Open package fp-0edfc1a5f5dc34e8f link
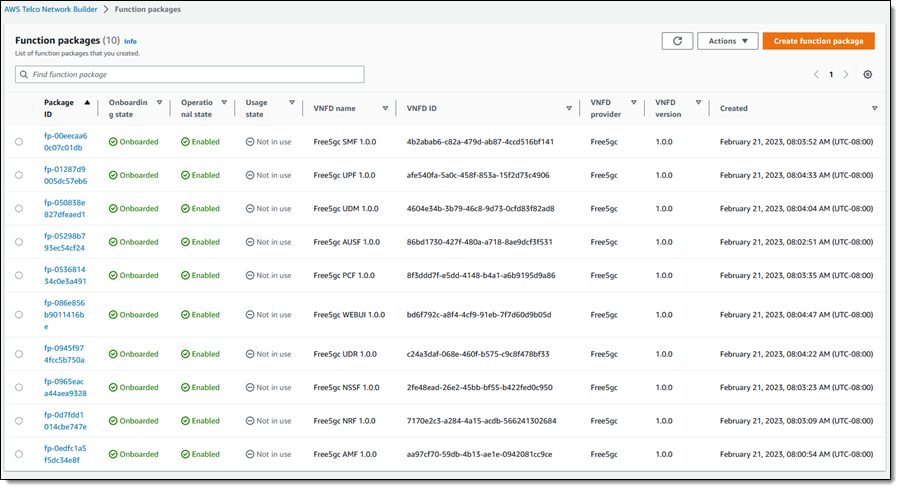 click(65, 454)
